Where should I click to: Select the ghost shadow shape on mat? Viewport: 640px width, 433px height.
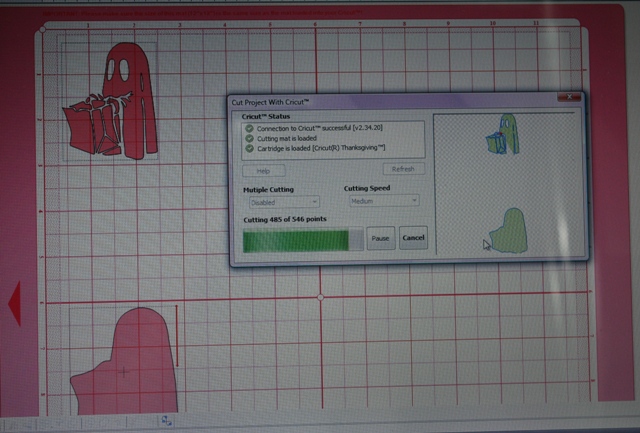coord(124,361)
